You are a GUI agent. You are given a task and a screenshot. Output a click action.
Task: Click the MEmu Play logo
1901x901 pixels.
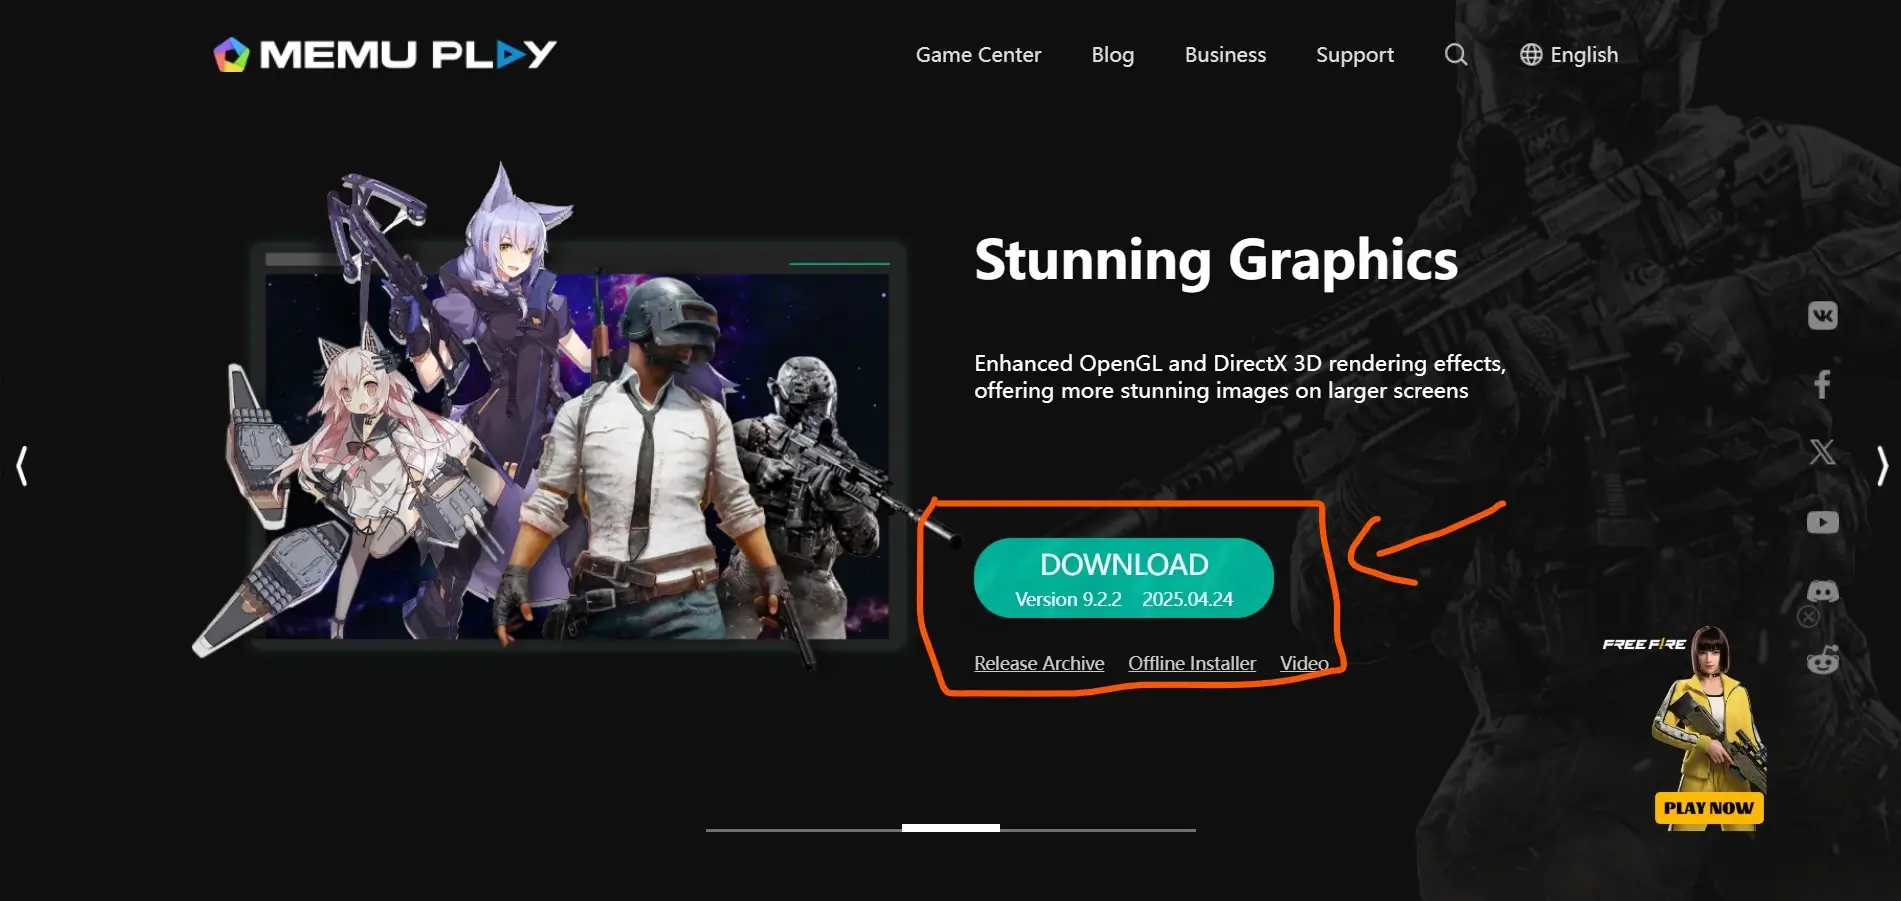[x=385, y=54]
